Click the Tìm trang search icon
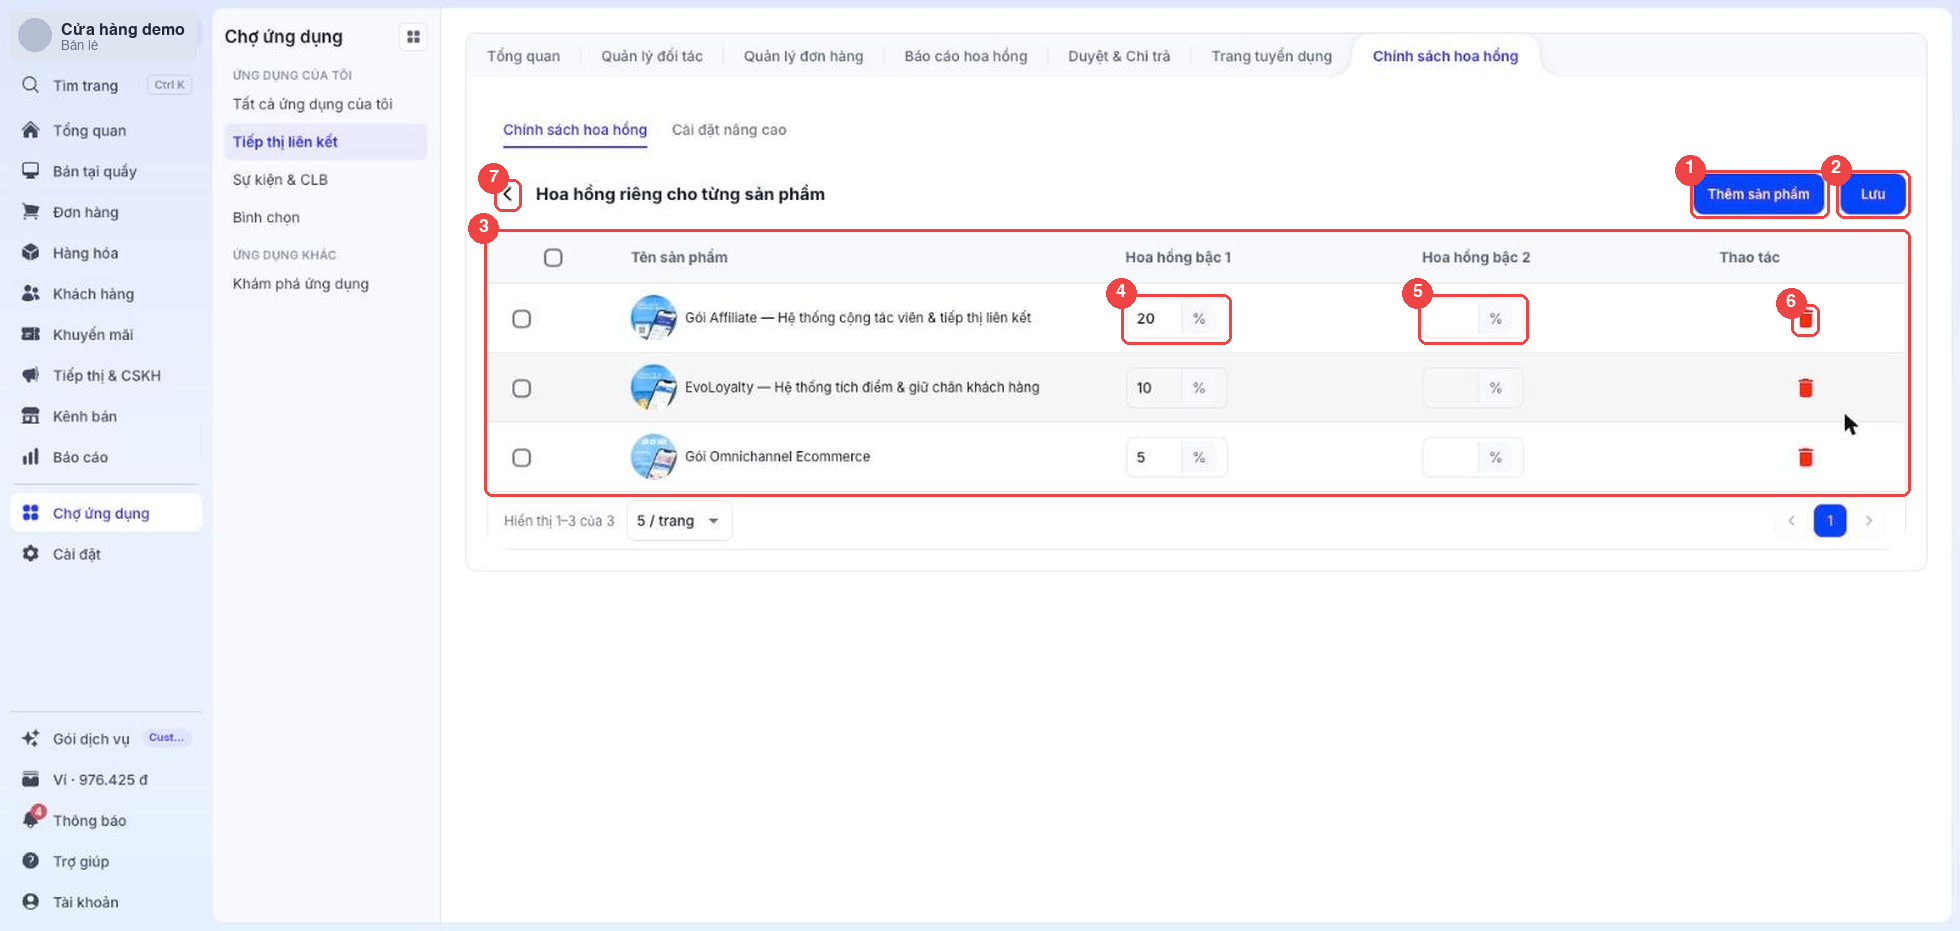This screenshot has width=1960, height=931. [x=31, y=85]
